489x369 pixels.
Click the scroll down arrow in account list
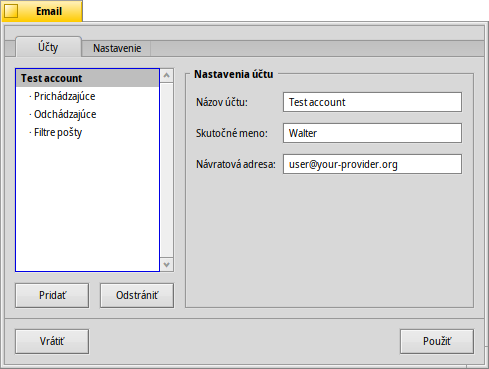pos(167,265)
